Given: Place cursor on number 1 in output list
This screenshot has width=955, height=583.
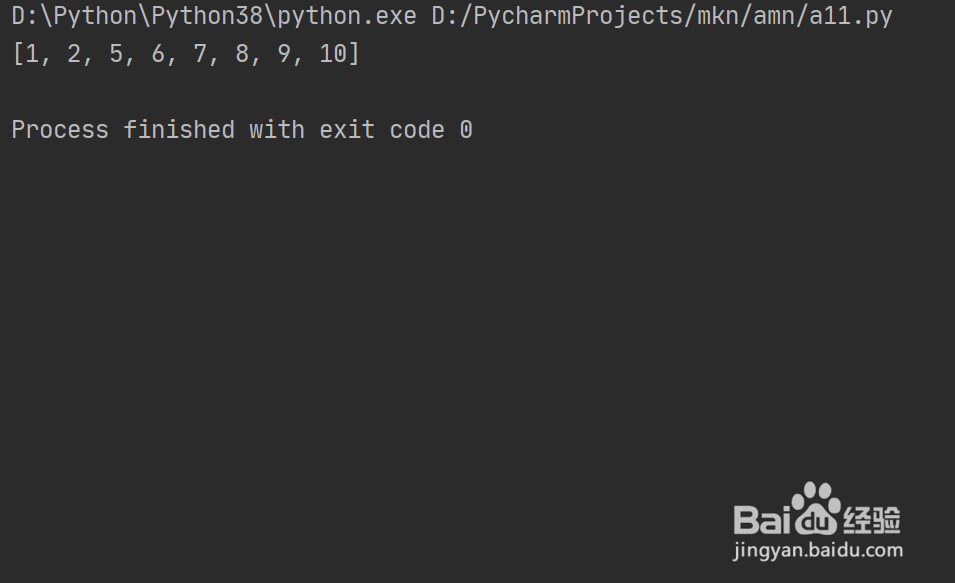Looking at the screenshot, I should tap(32, 54).
